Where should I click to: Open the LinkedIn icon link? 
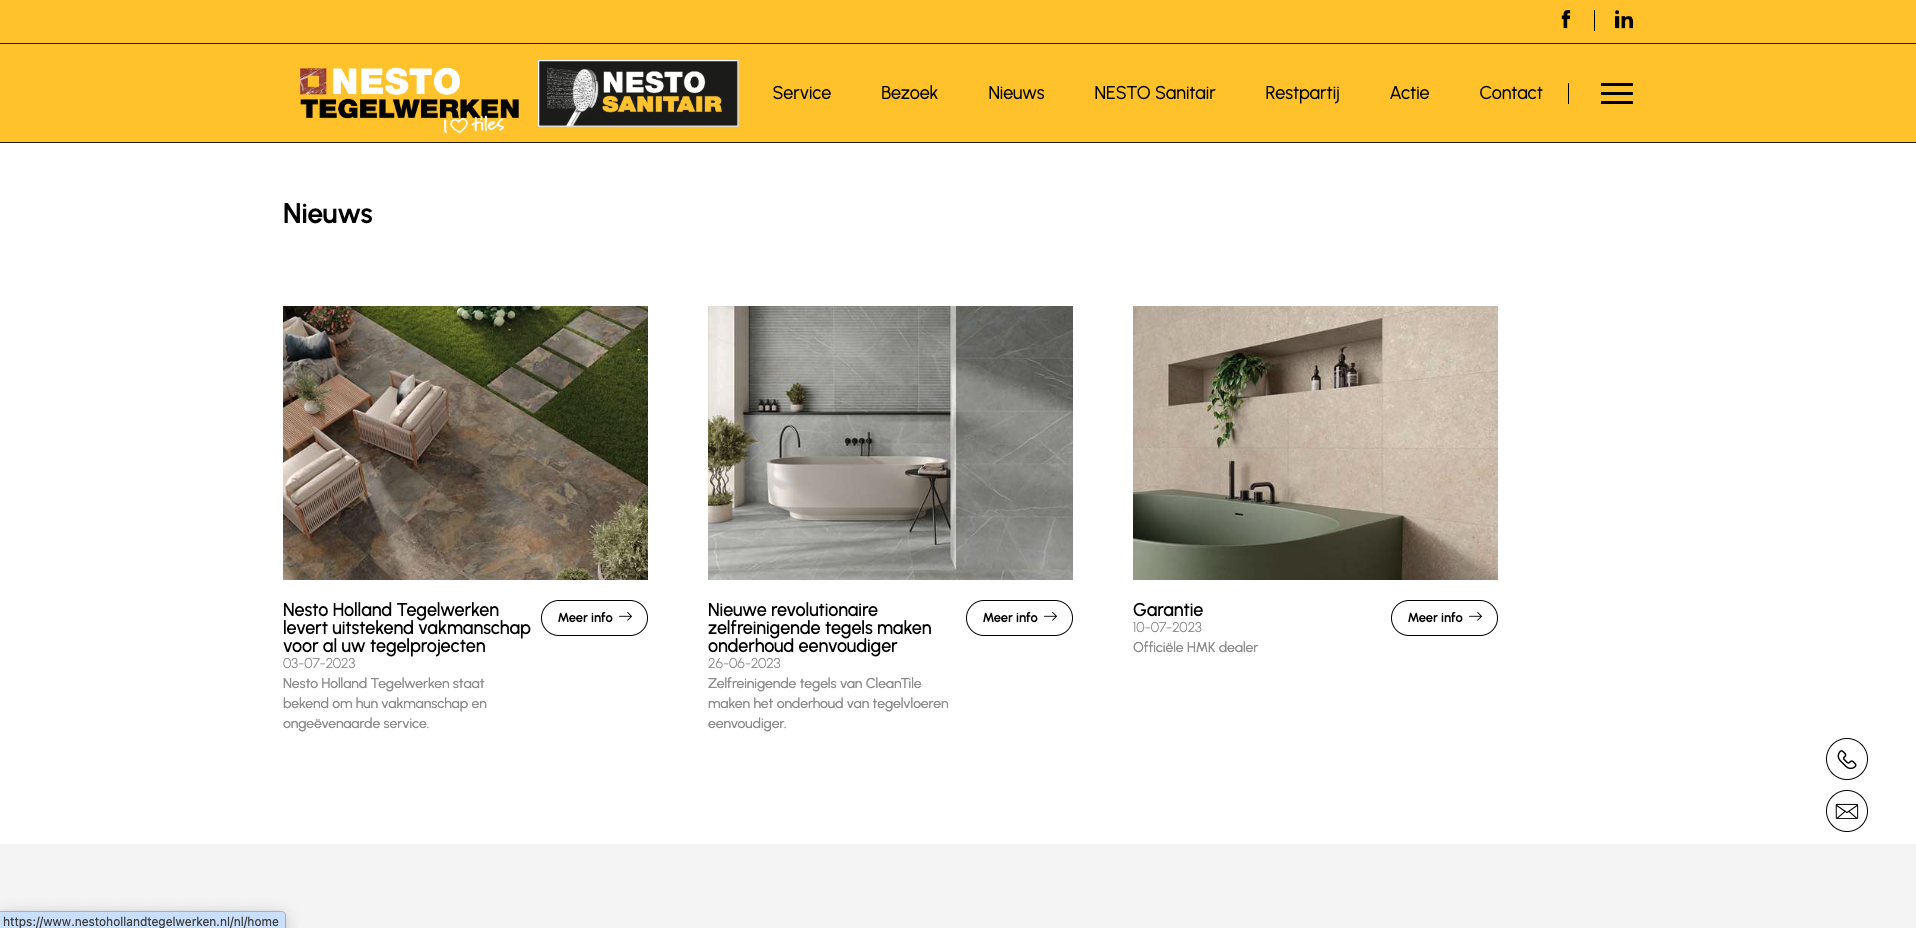[1623, 20]
